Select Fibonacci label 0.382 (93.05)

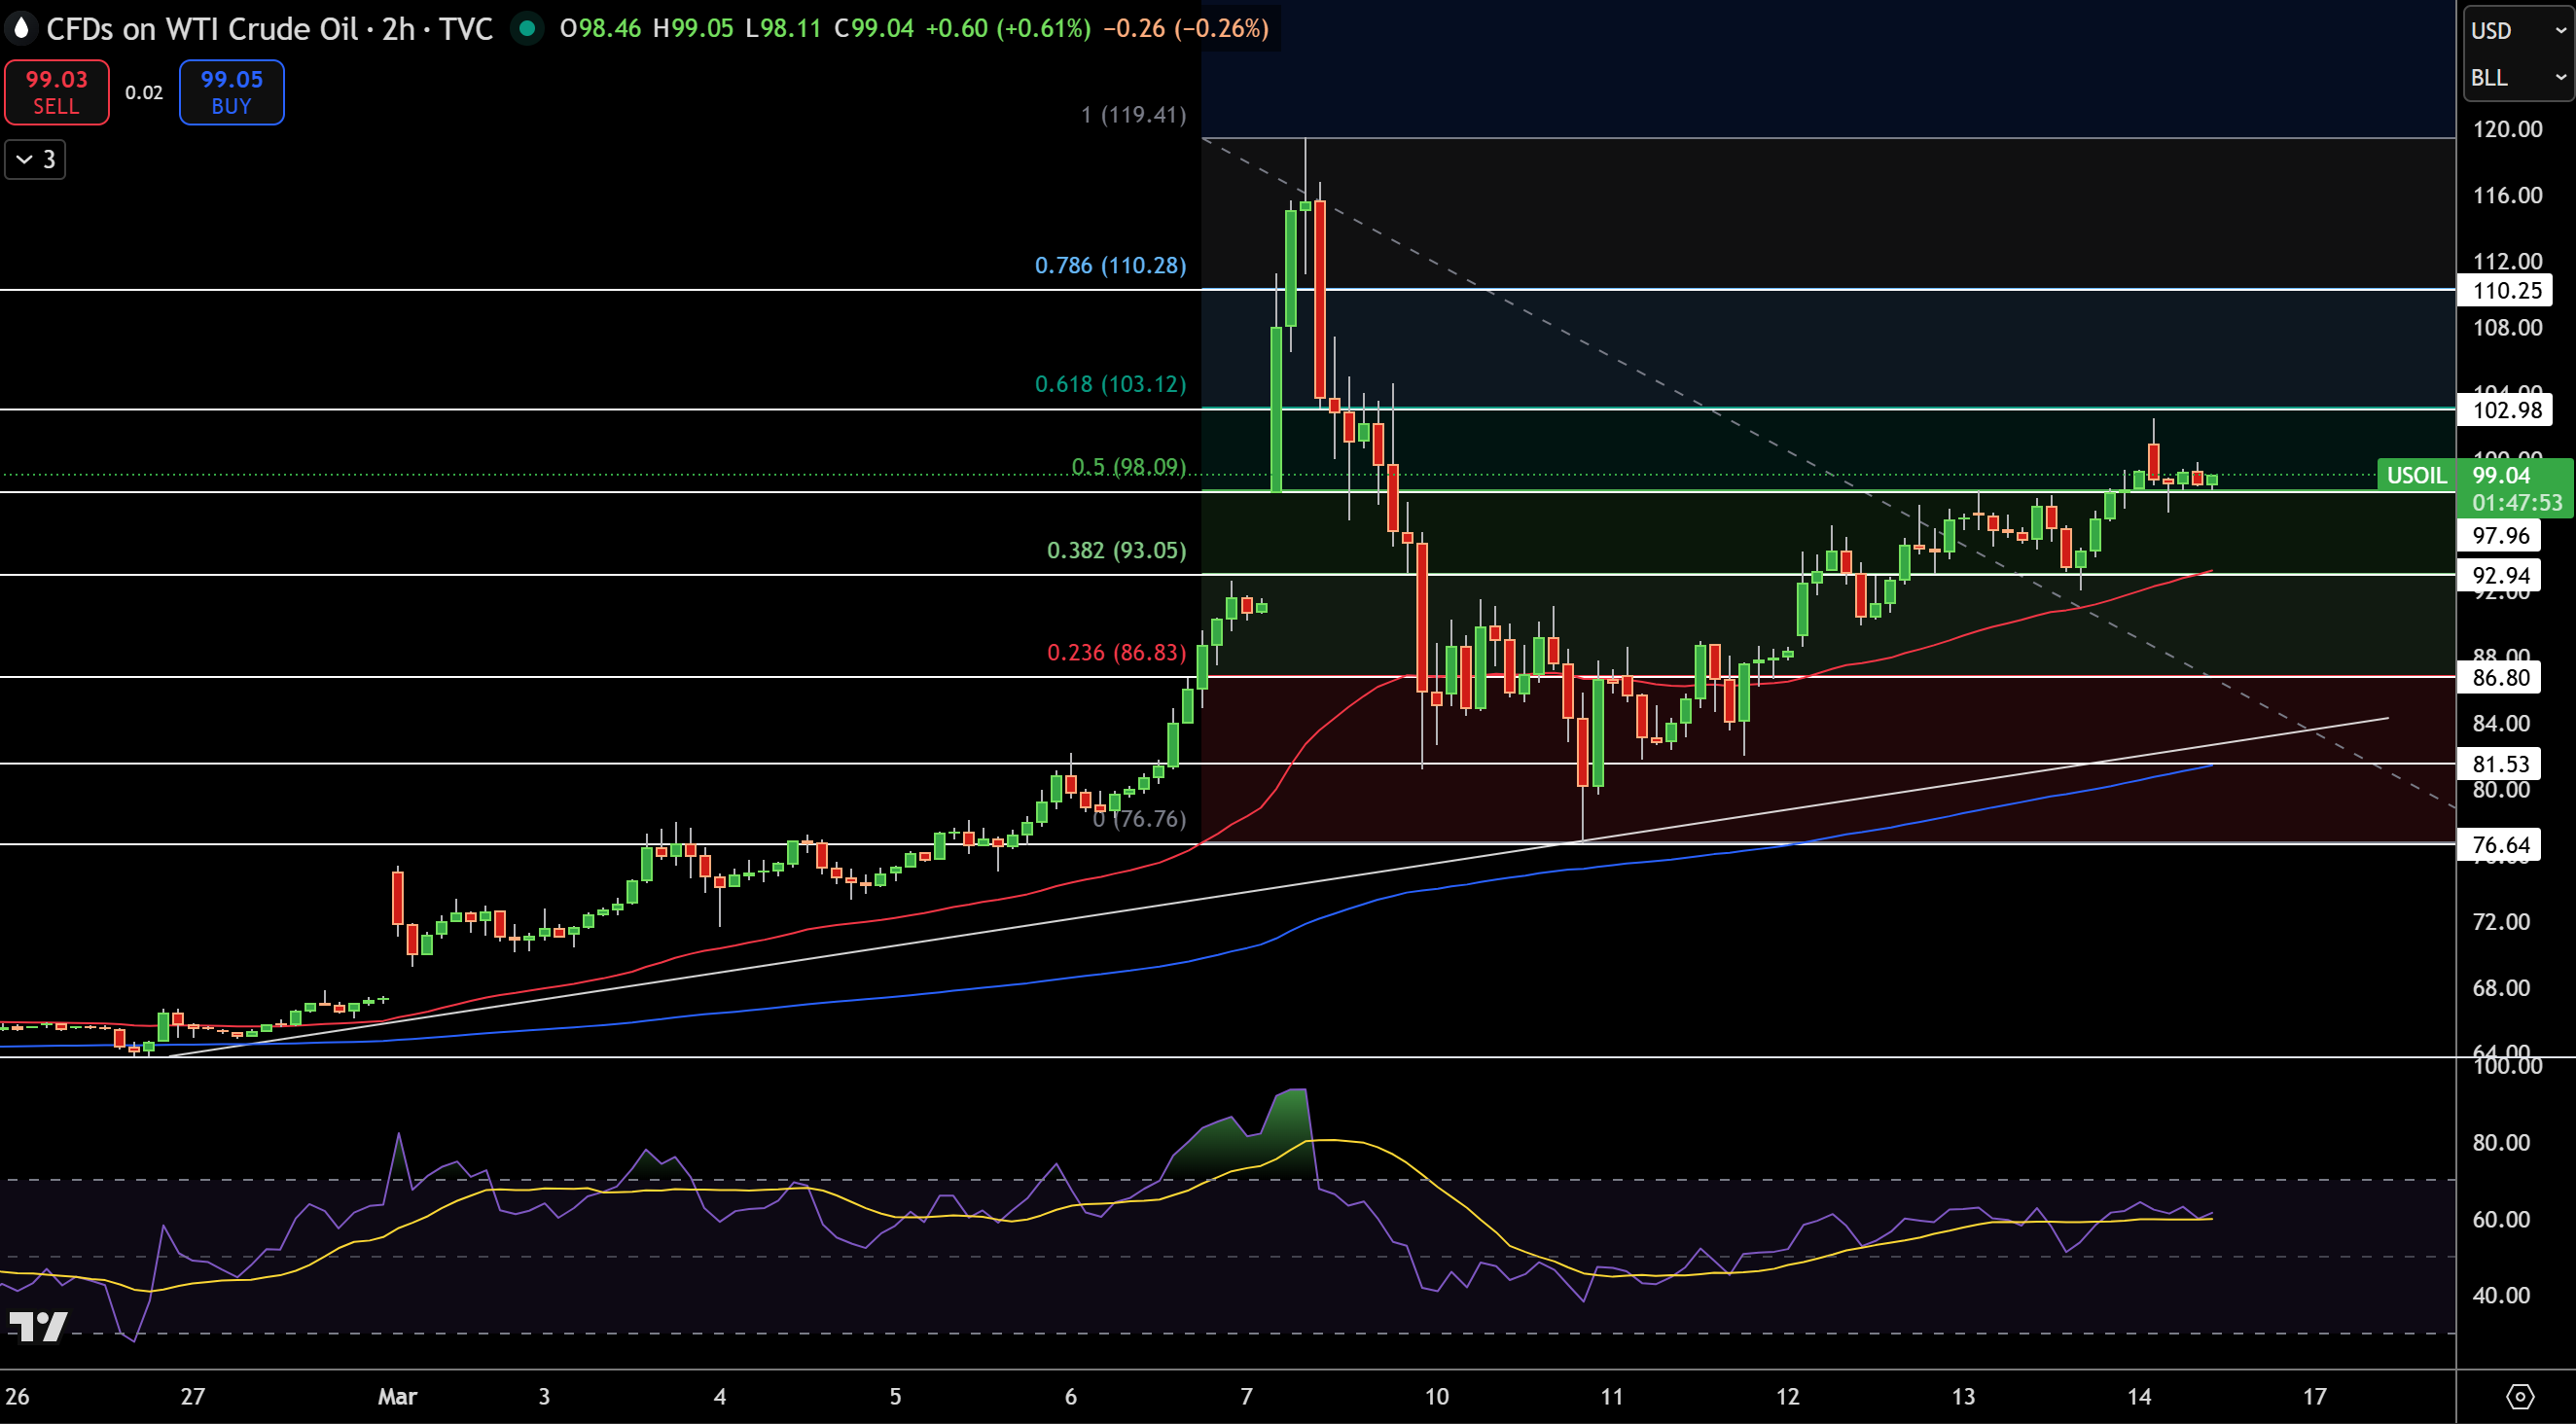point(1116,551)
